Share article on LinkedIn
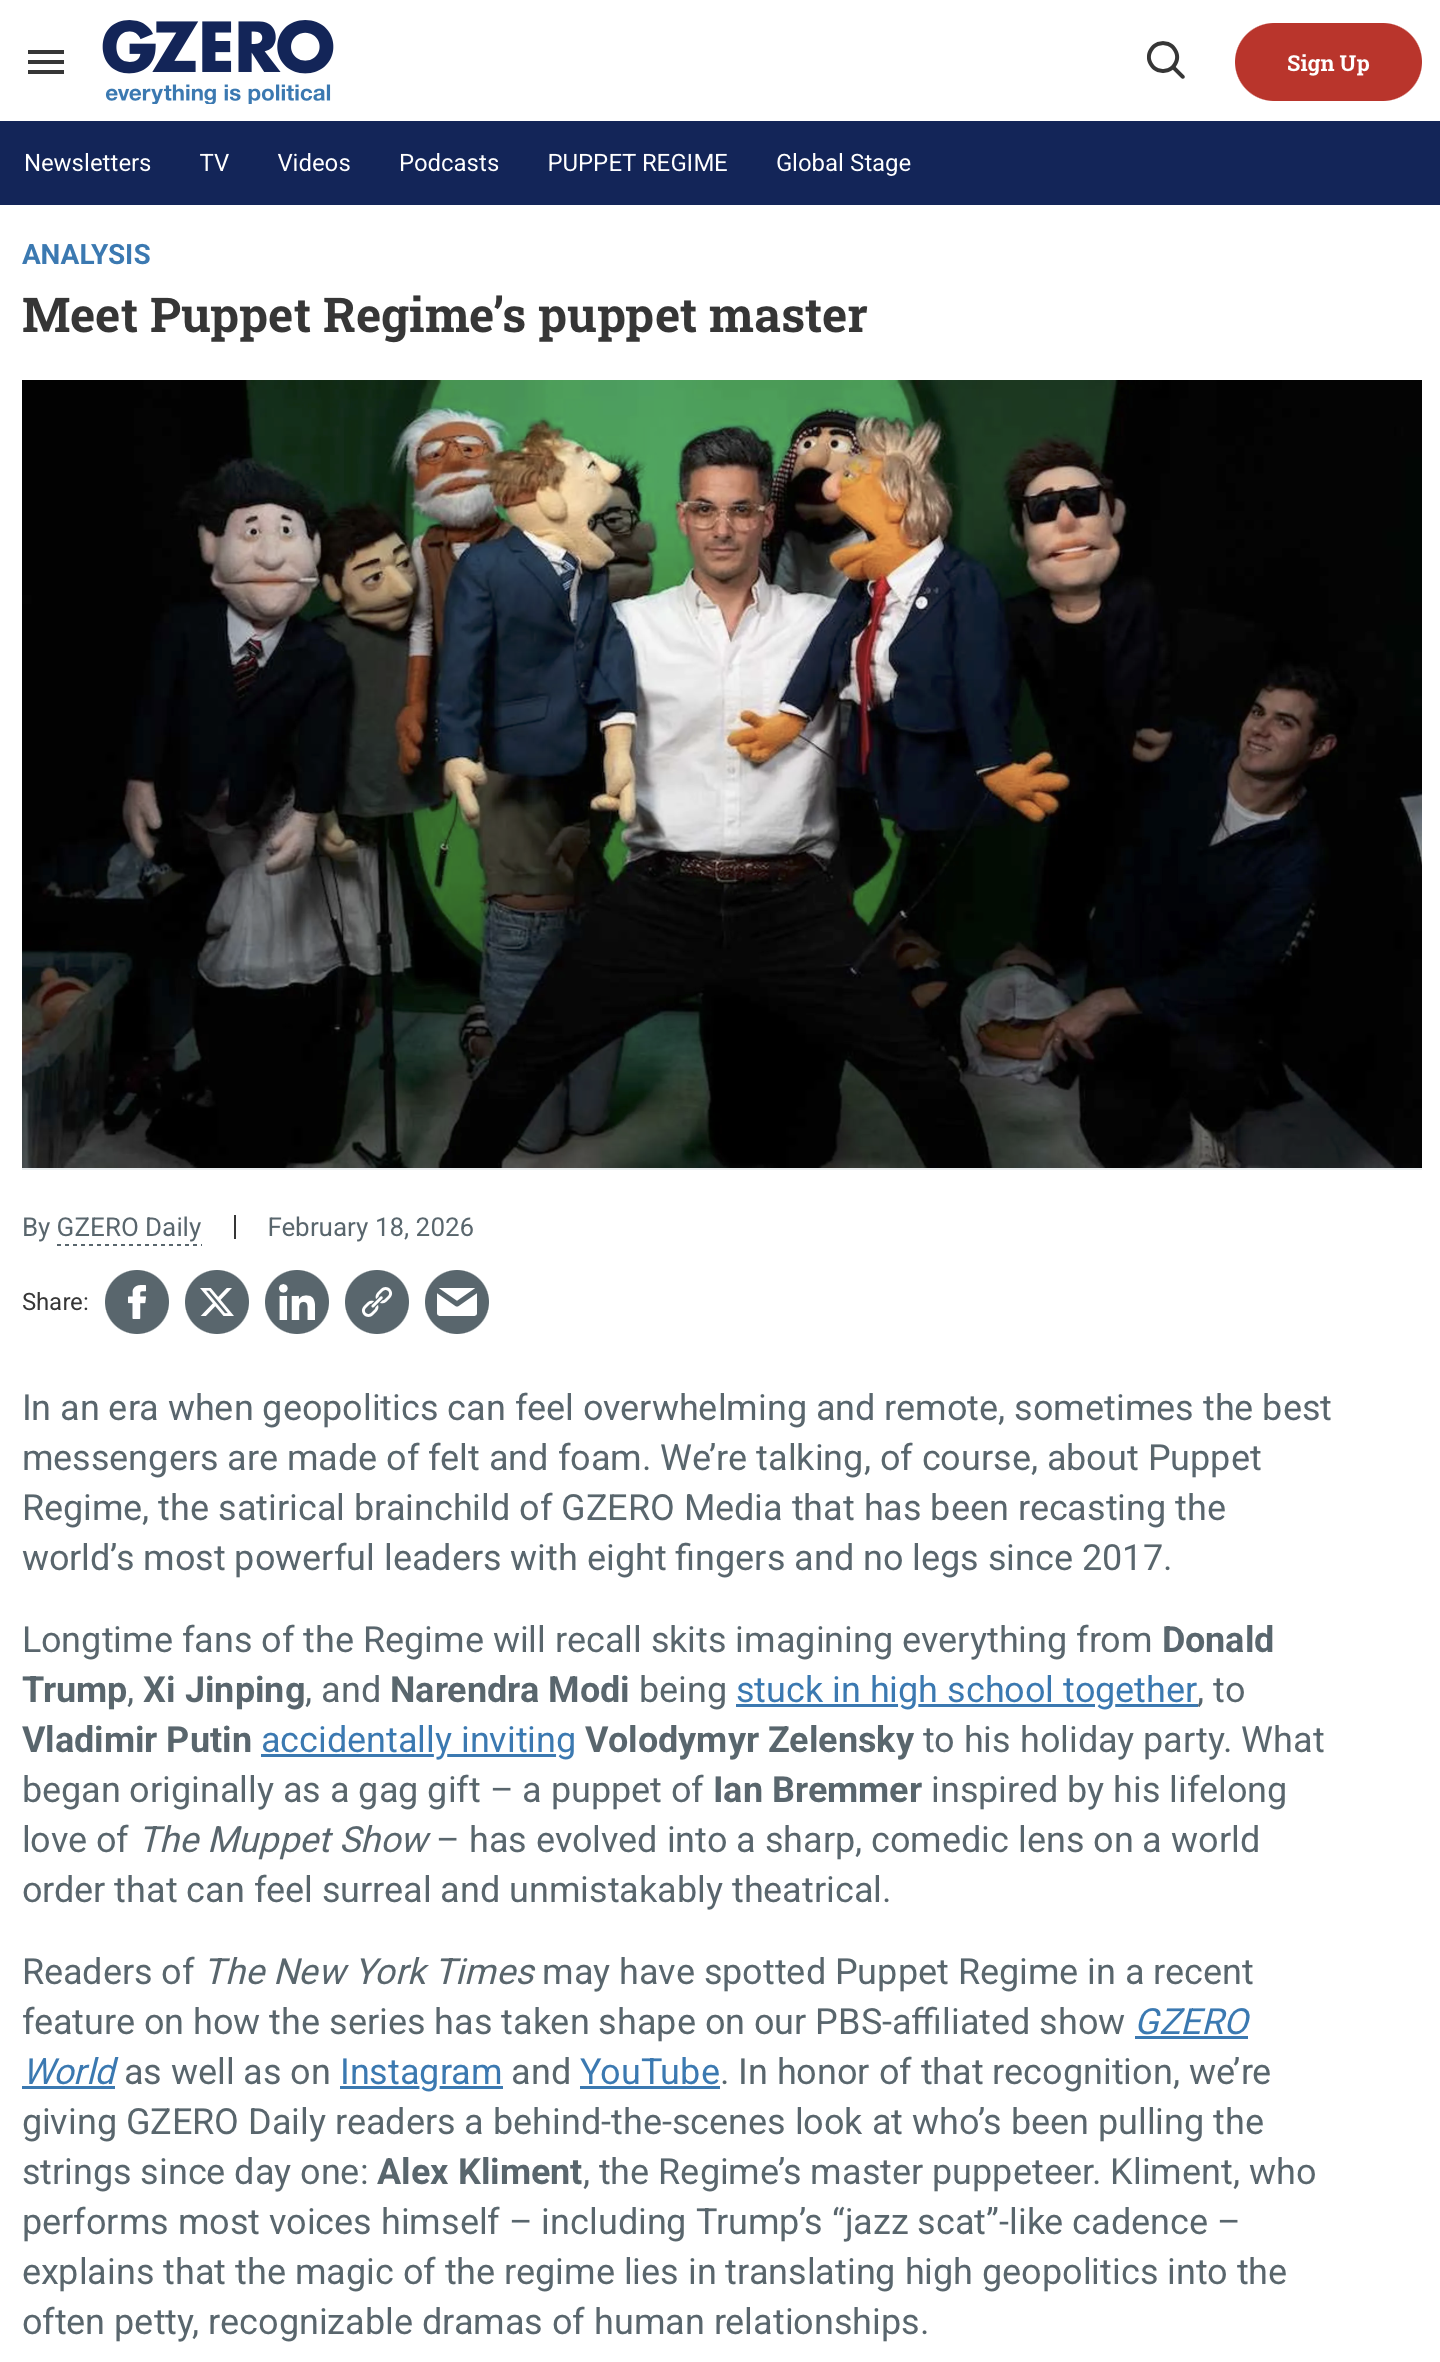Viewport: 1440px width, 2362px height. click(297, 1302)
